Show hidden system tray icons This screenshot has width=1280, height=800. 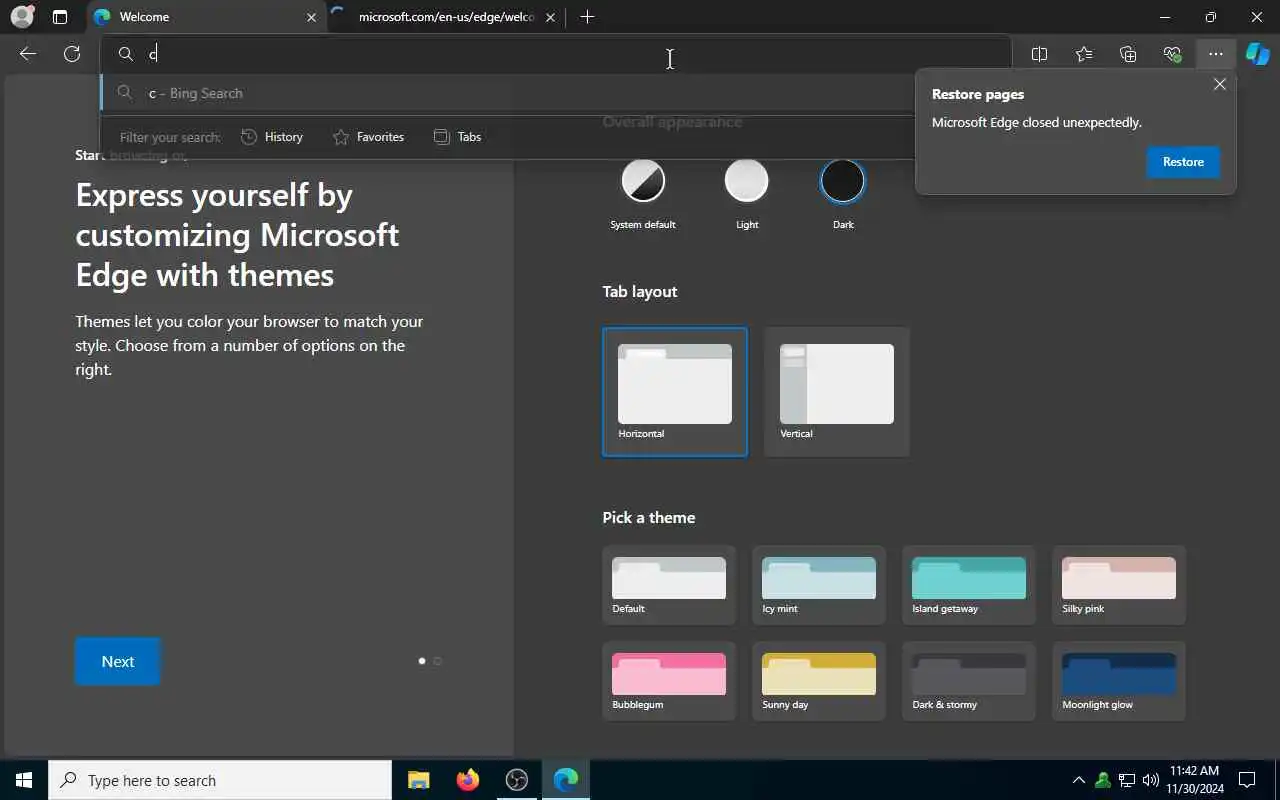(x=1078, y=780)
